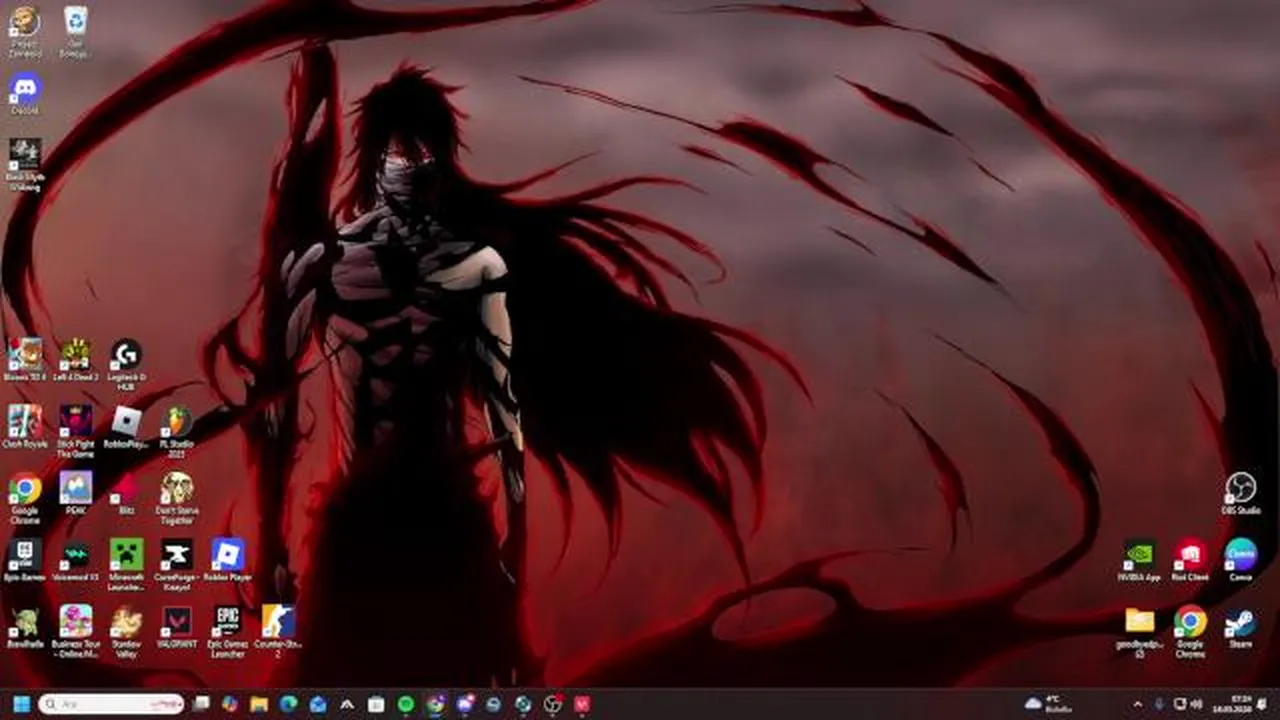Screen dimensions: 1280x720
Task: Open Microsoft Edge from the taskbar
Action: pyautogui.click(x=288, y=704)
